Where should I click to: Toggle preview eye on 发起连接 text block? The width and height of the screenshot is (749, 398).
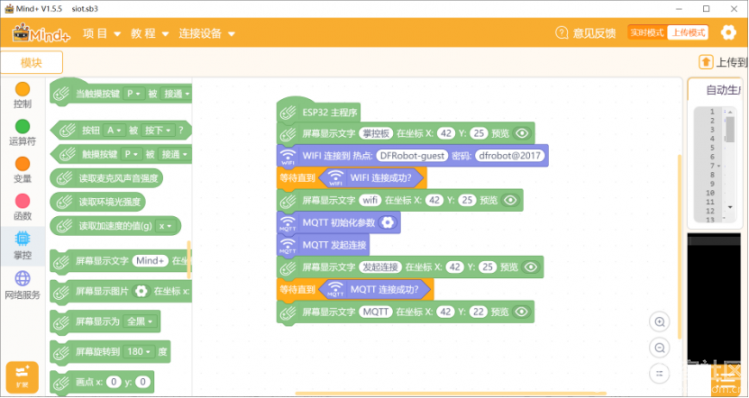point(530,267)
